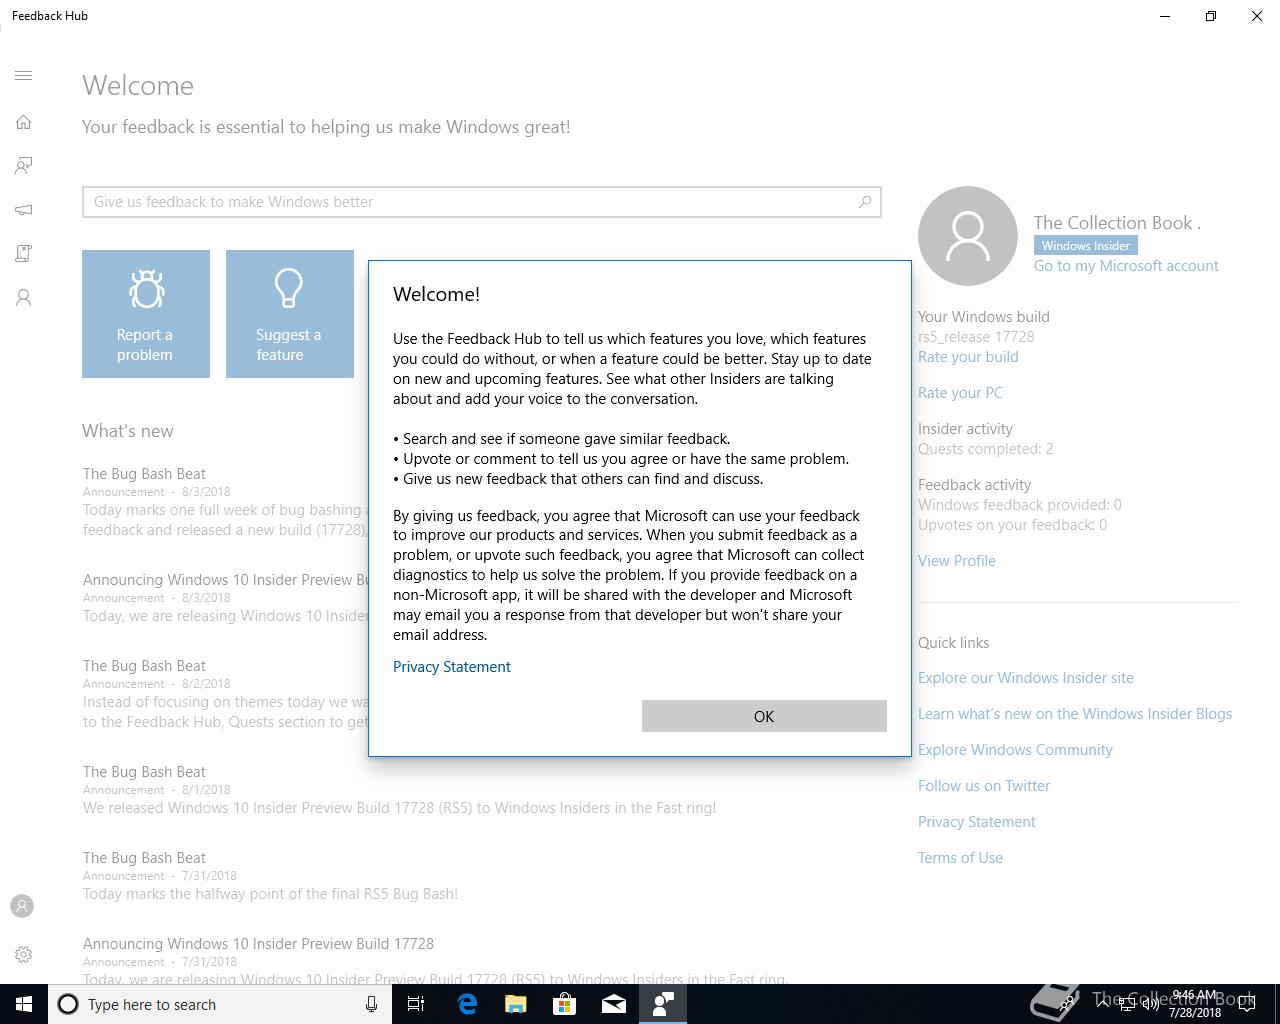Click the Suggest a feature tile
This screenshot has width=1280, height=1024.
coord(290,314)
